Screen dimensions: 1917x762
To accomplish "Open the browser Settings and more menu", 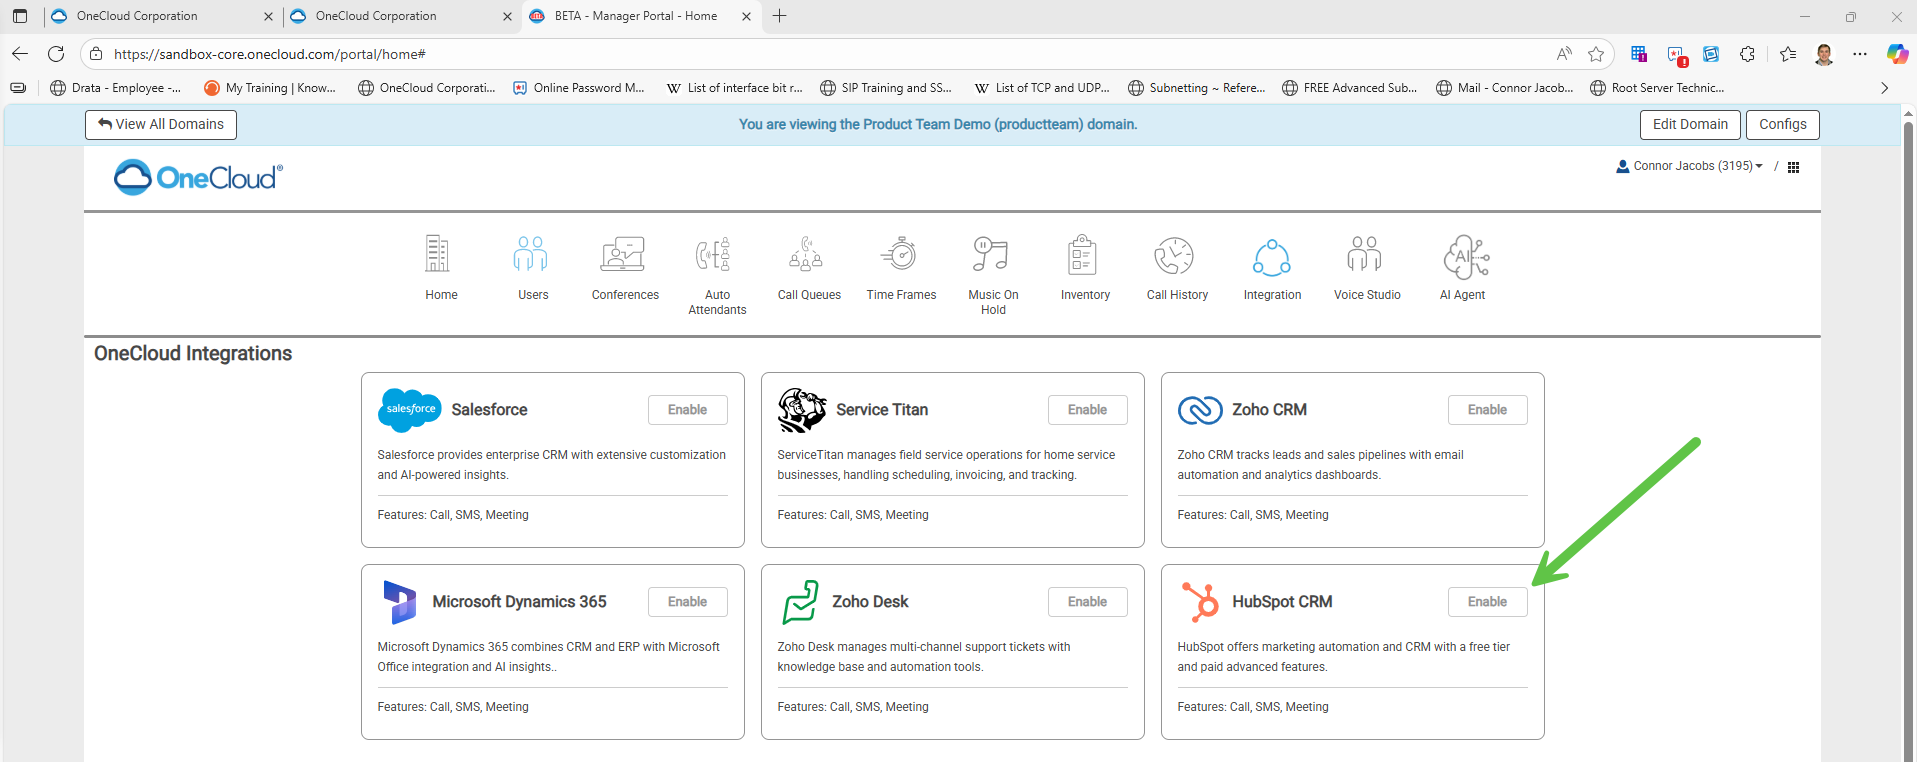I will (1860, 54).
